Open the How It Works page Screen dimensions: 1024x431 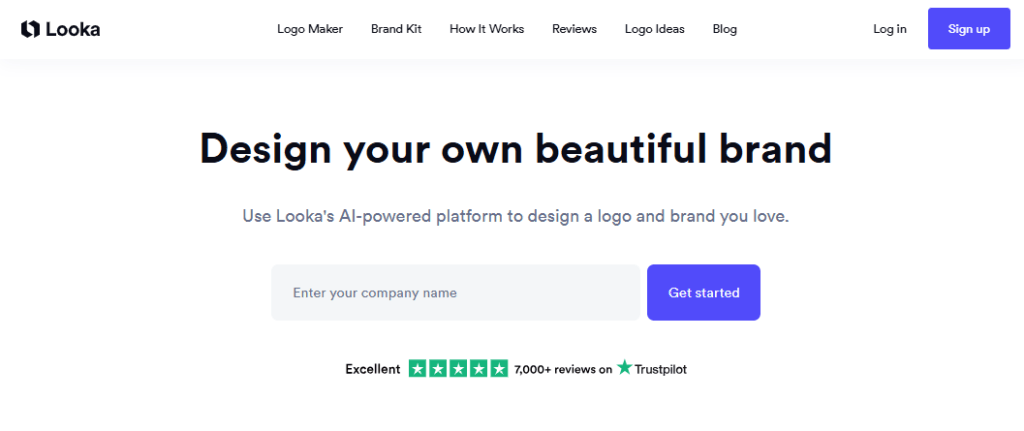487,29
